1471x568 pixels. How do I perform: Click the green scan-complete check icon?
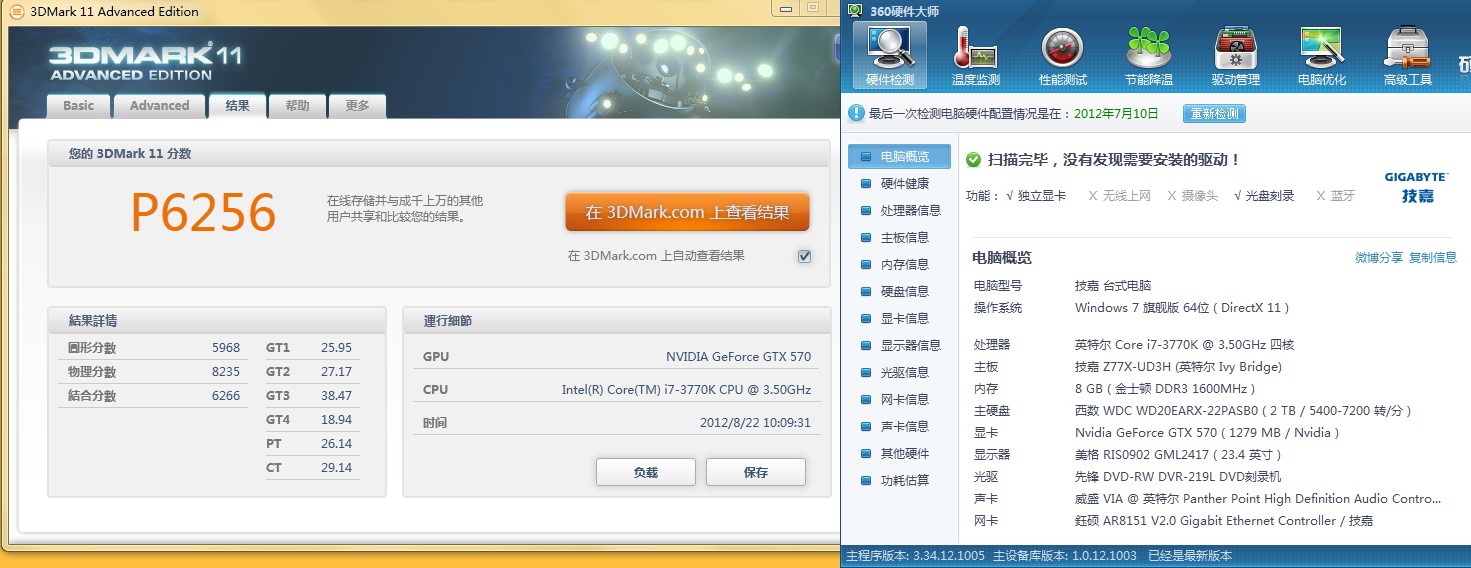pyautogui.click(x=974, y=159)
